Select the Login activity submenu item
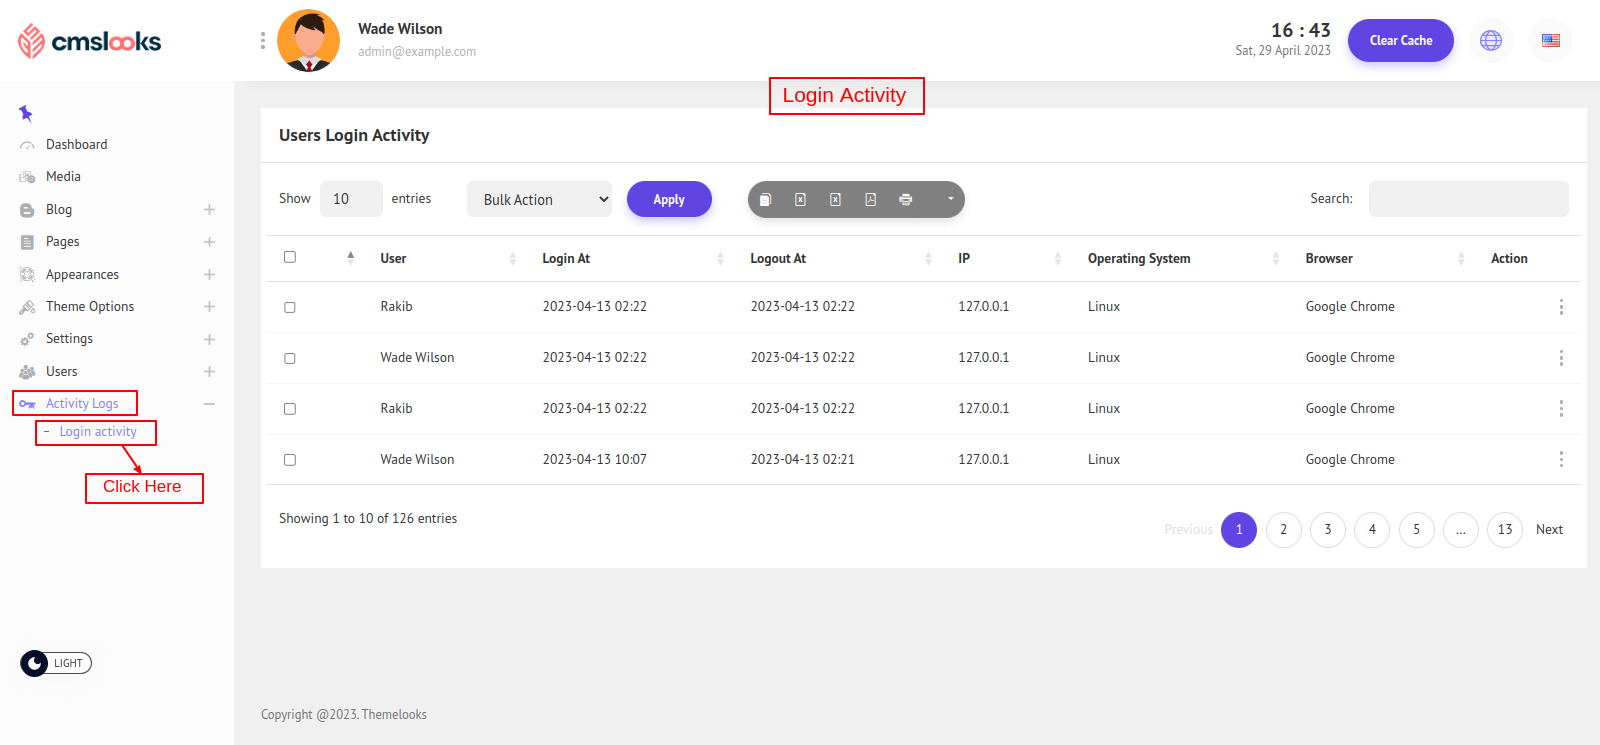The height and width of the screenshot is (745, 1600). point(98,432)
